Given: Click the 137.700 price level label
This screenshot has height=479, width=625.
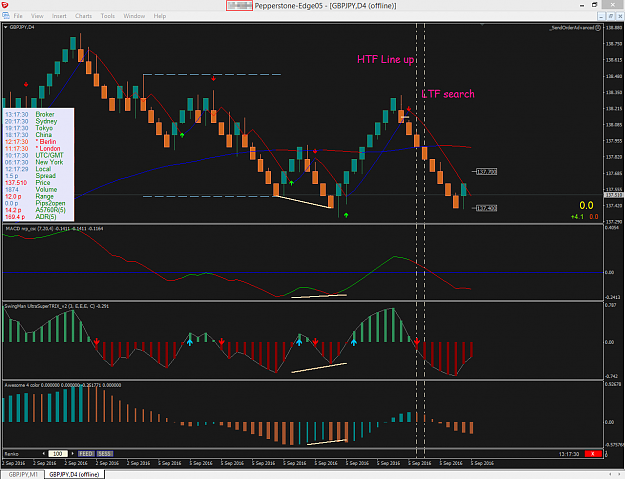Looking at the screenshot, I should coord(487,172).
